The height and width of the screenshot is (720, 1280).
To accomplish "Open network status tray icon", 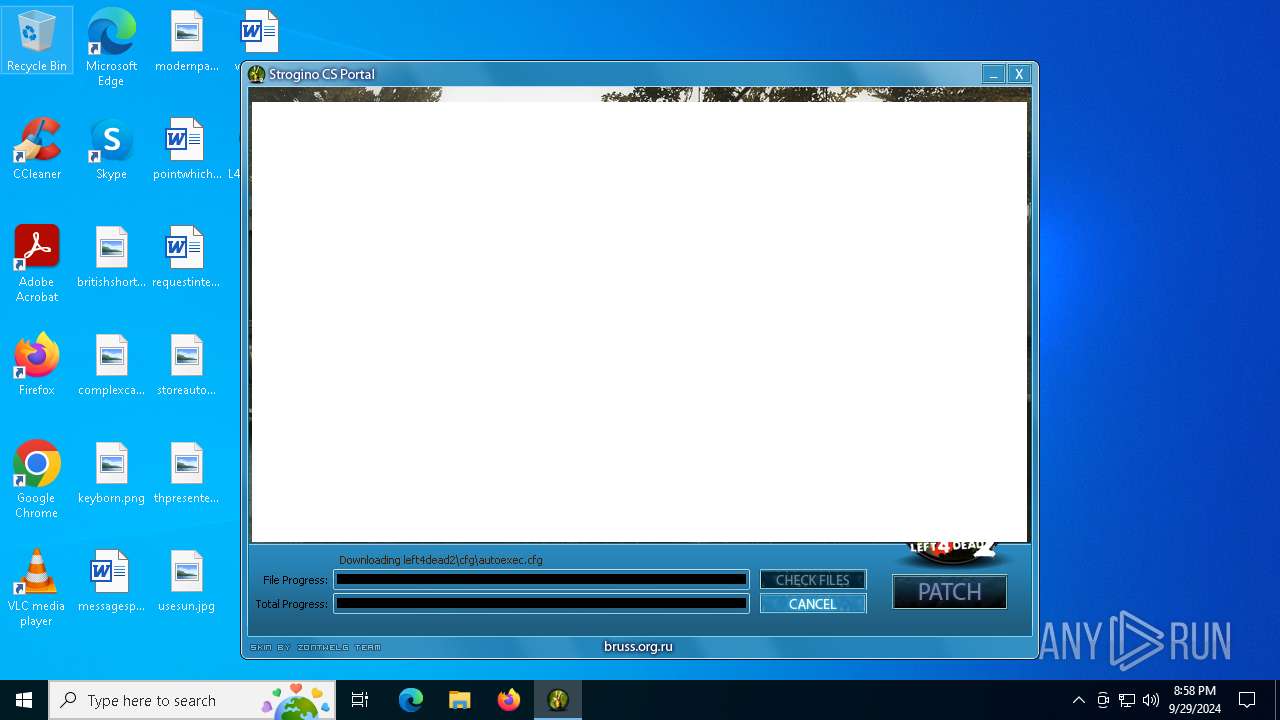I will [1127, 700].
